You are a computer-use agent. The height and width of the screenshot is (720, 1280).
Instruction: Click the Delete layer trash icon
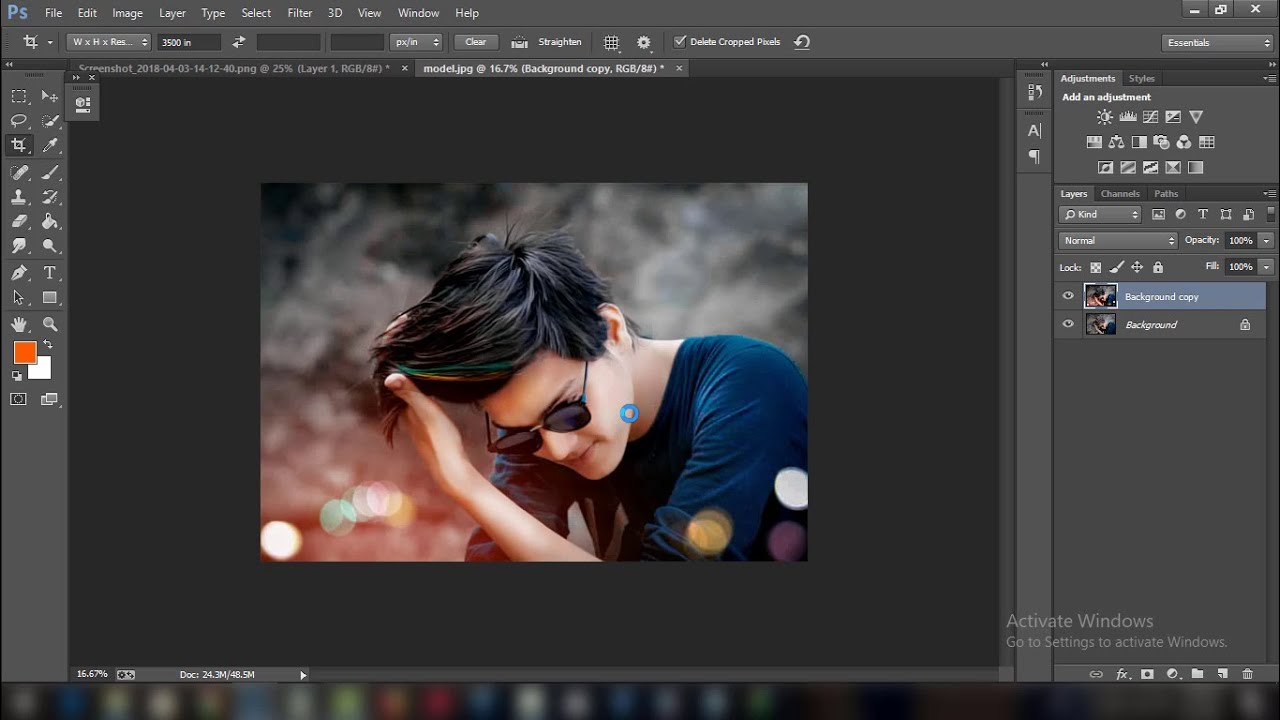coord(1247,674)
